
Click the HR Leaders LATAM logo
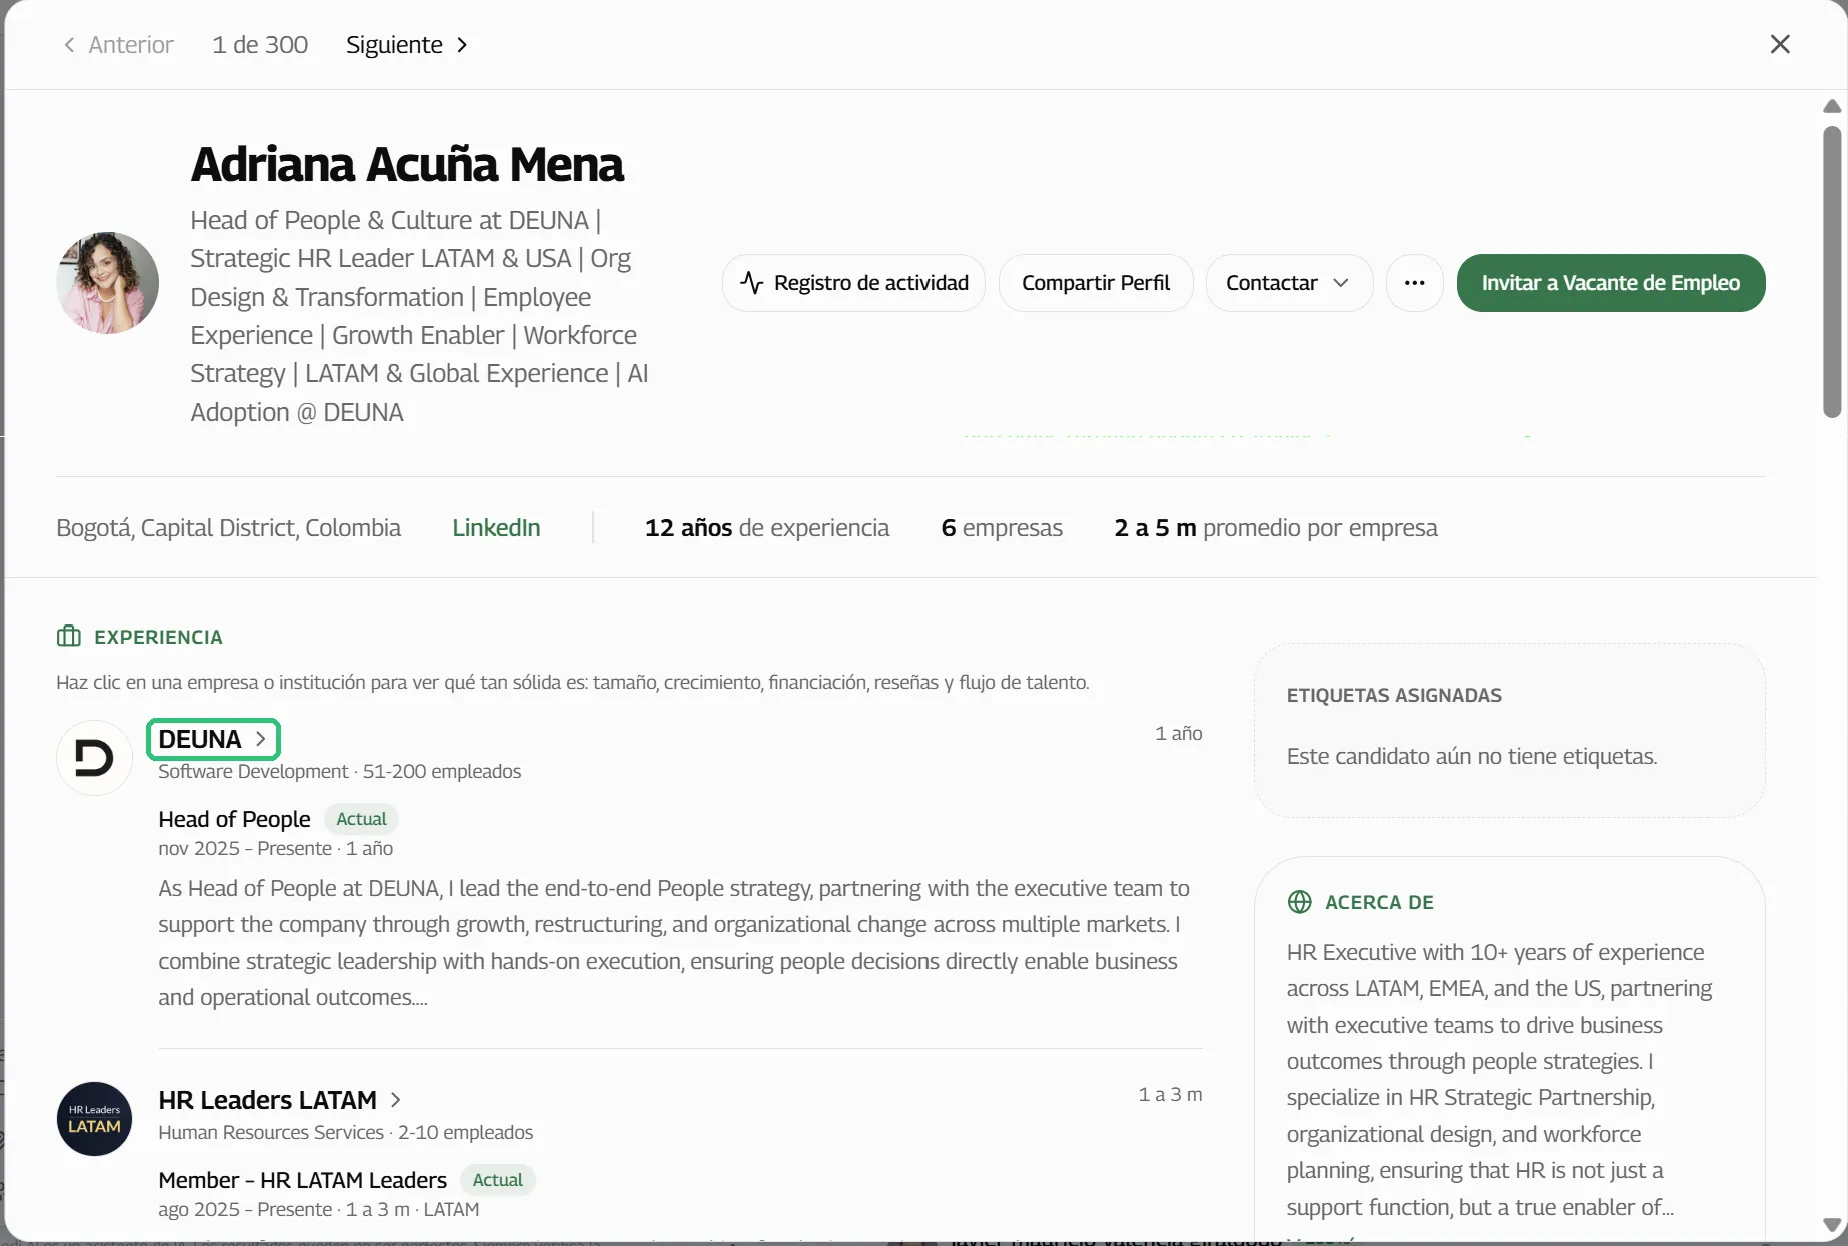pos(94,1119)
